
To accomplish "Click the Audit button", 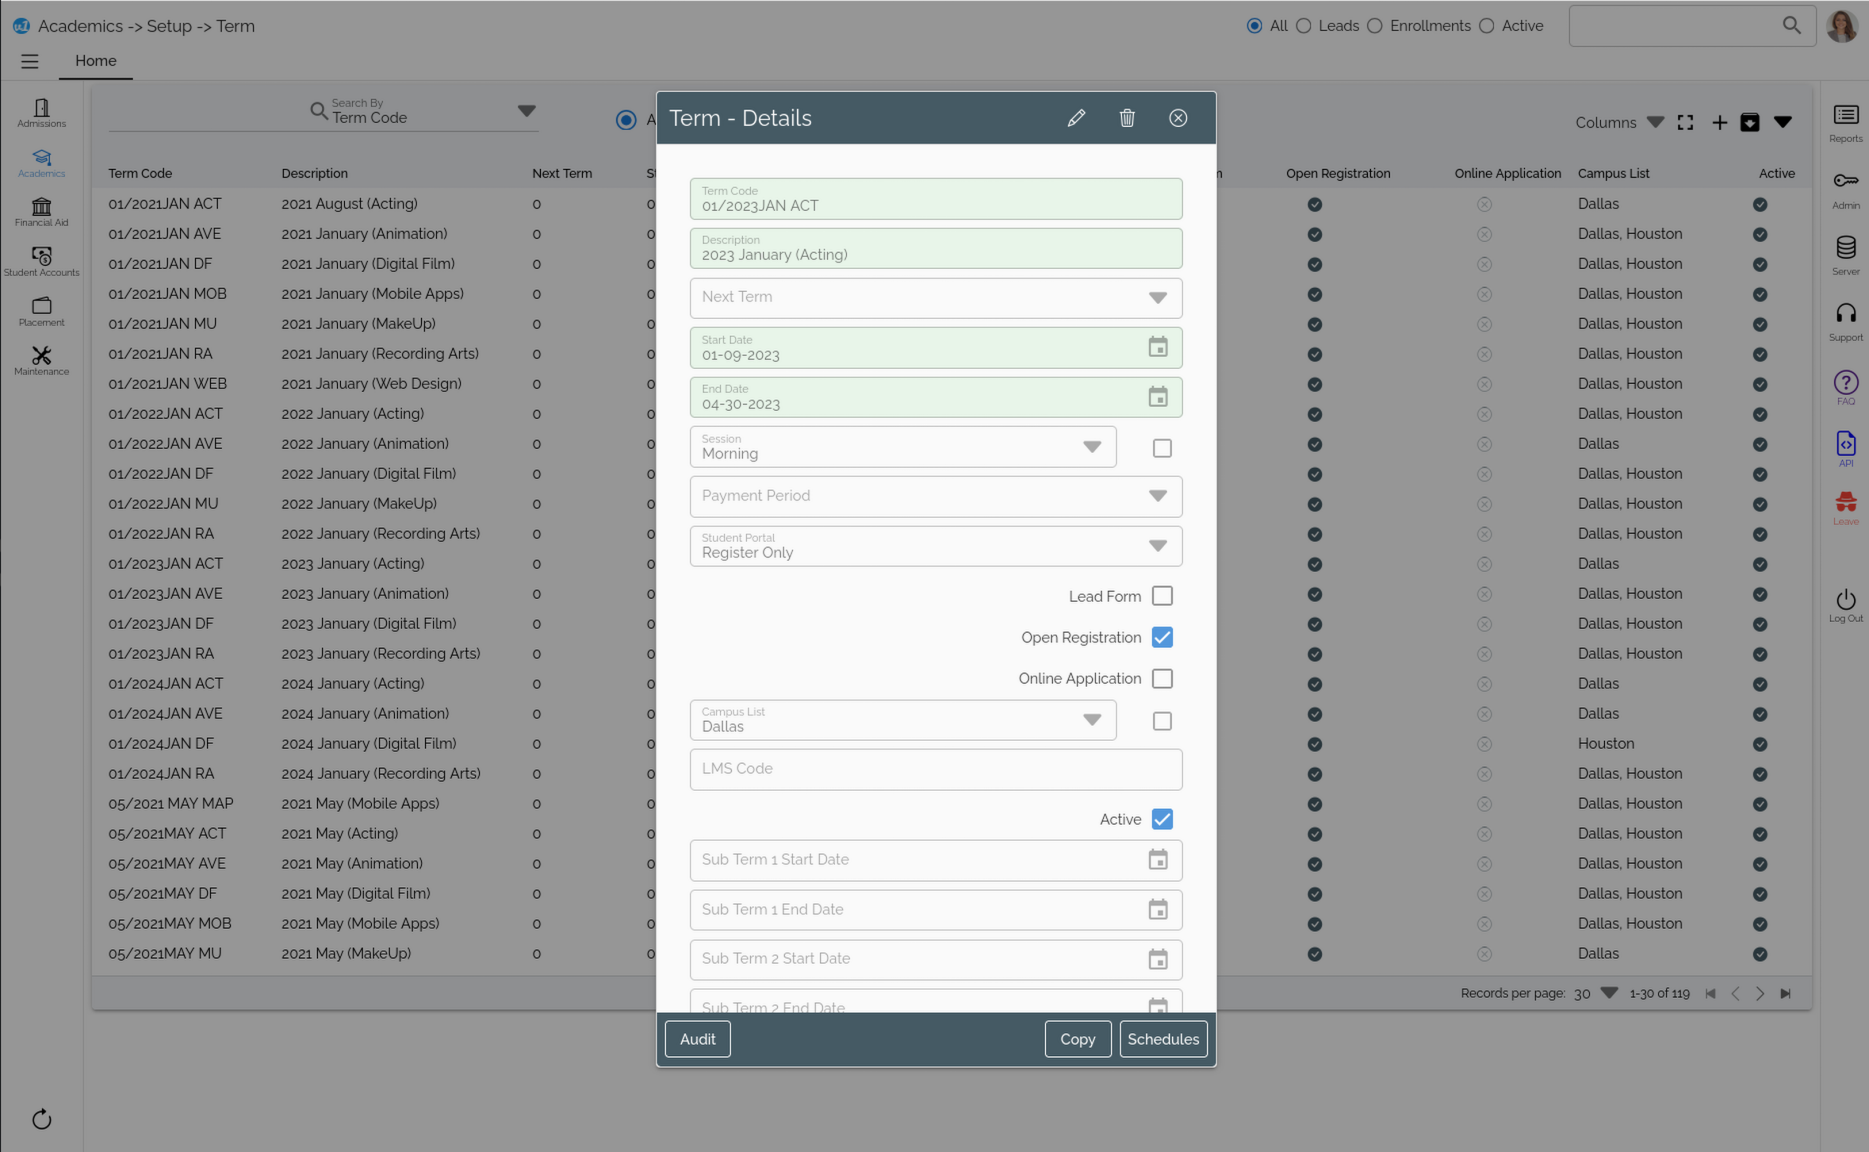I will [x=697, y=1039].
